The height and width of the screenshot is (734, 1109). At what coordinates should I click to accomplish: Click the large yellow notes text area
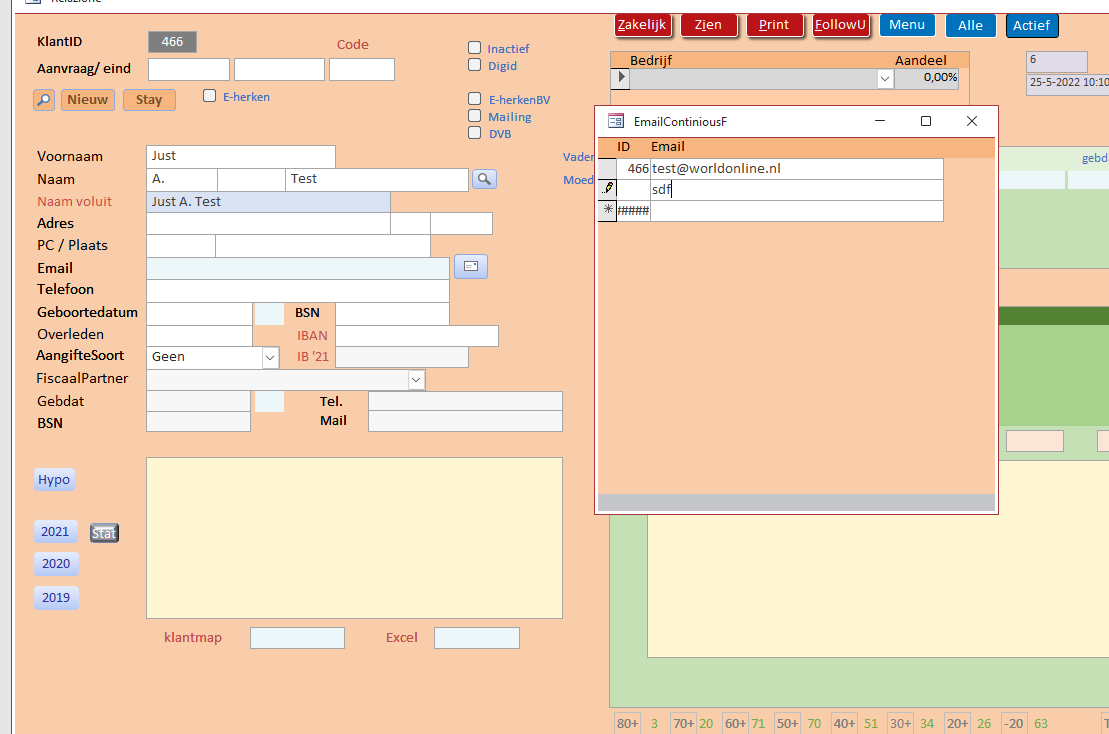pos(354,538)
